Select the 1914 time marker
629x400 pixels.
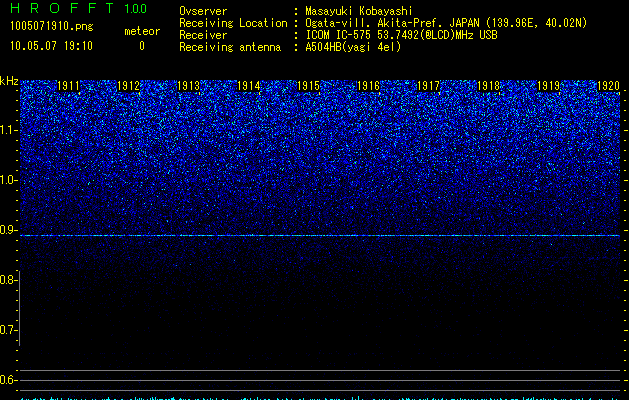[249, 86]
